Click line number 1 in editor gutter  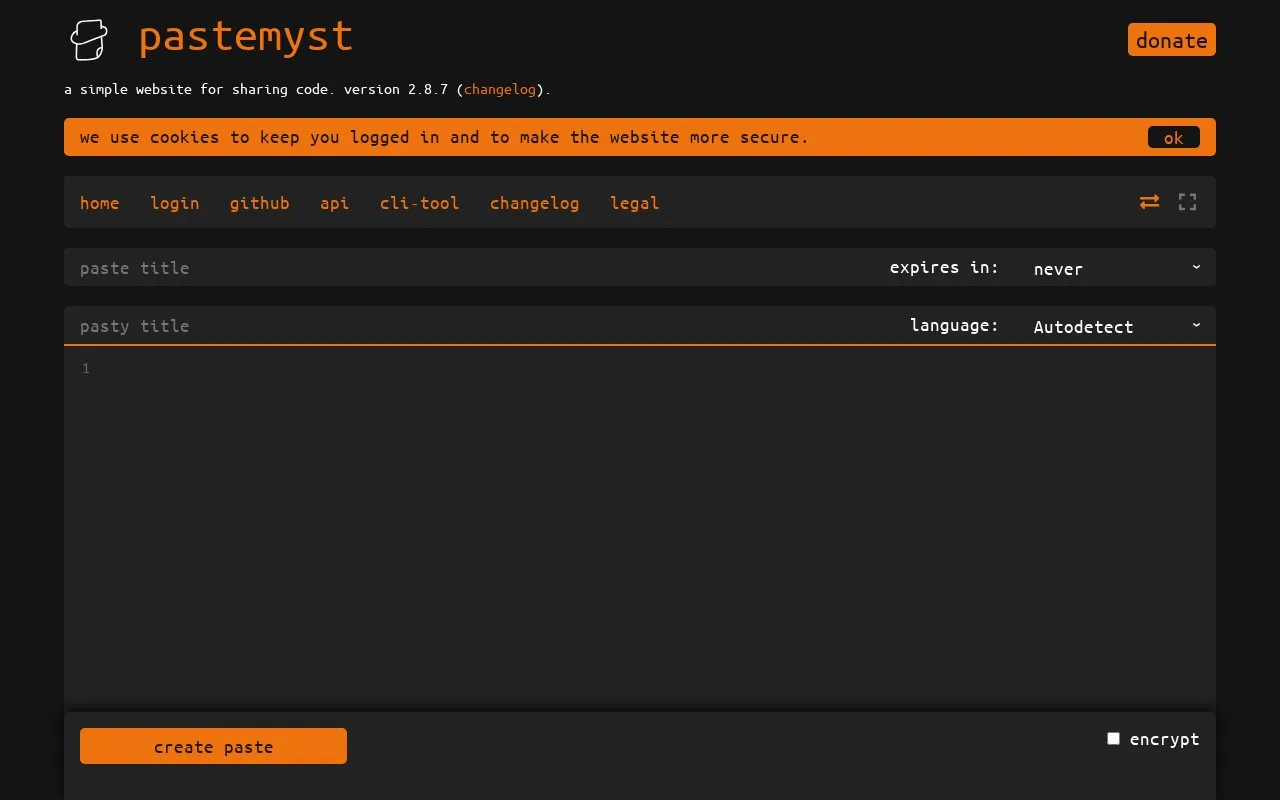(86, 369)
